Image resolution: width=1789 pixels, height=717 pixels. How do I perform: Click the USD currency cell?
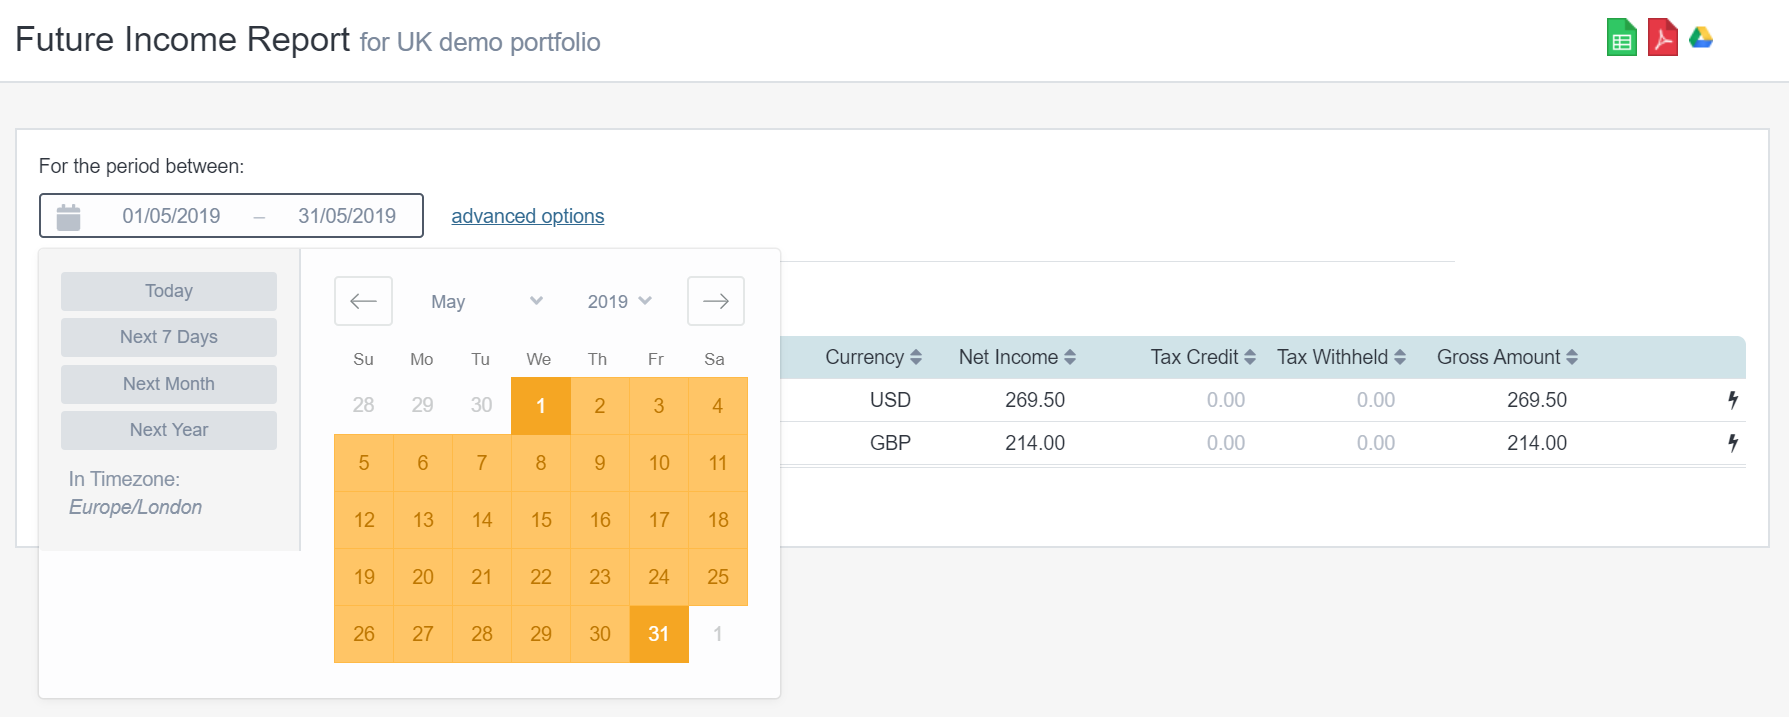point(890,400)
